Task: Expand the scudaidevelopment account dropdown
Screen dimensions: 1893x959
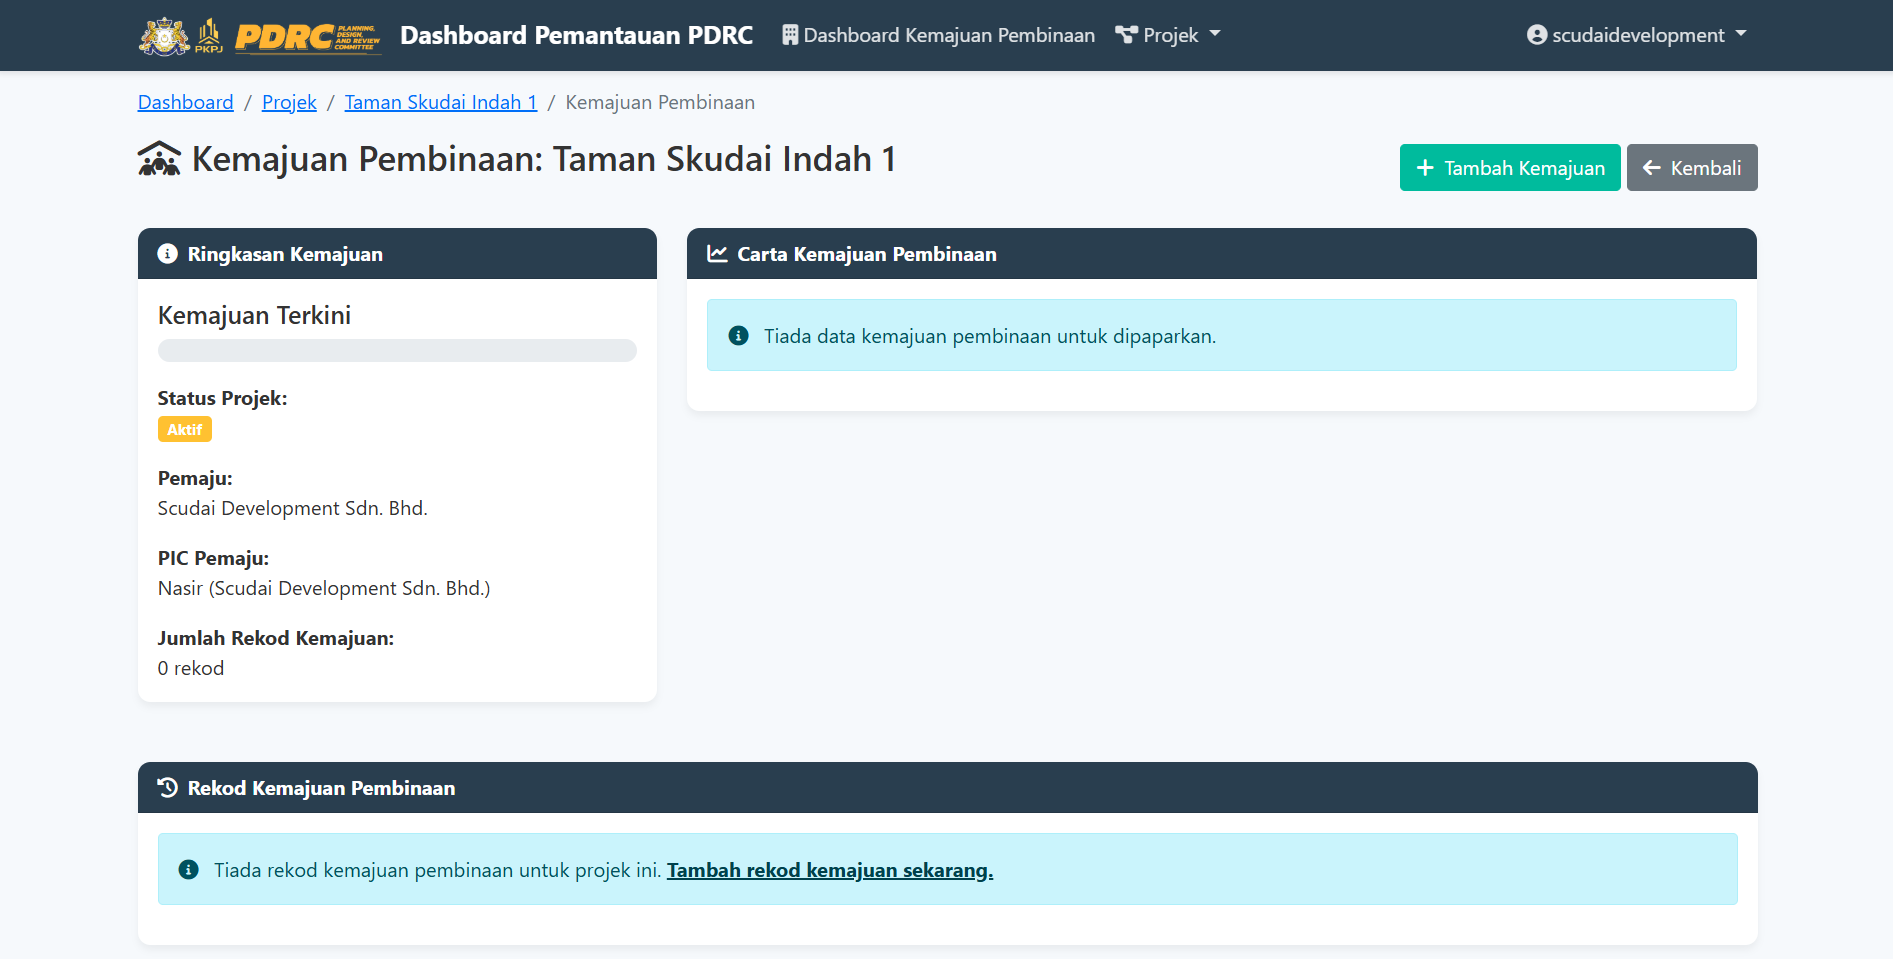Action: click(1638, 34)
